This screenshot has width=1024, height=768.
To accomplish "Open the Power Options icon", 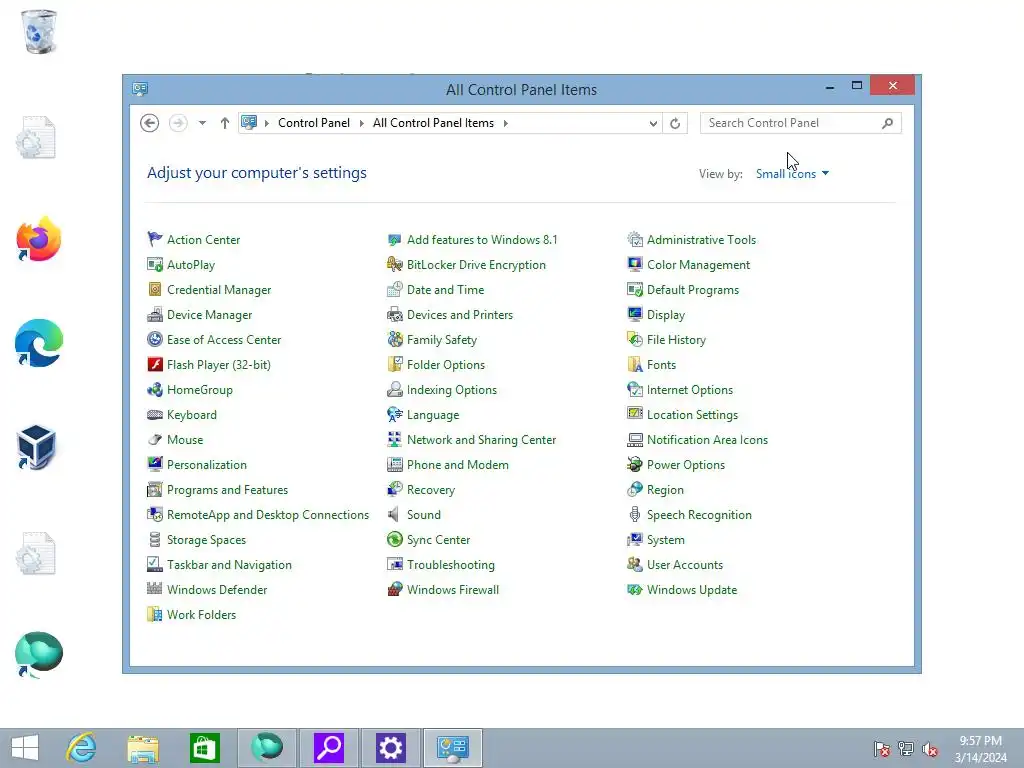I will tap(635, 464).
